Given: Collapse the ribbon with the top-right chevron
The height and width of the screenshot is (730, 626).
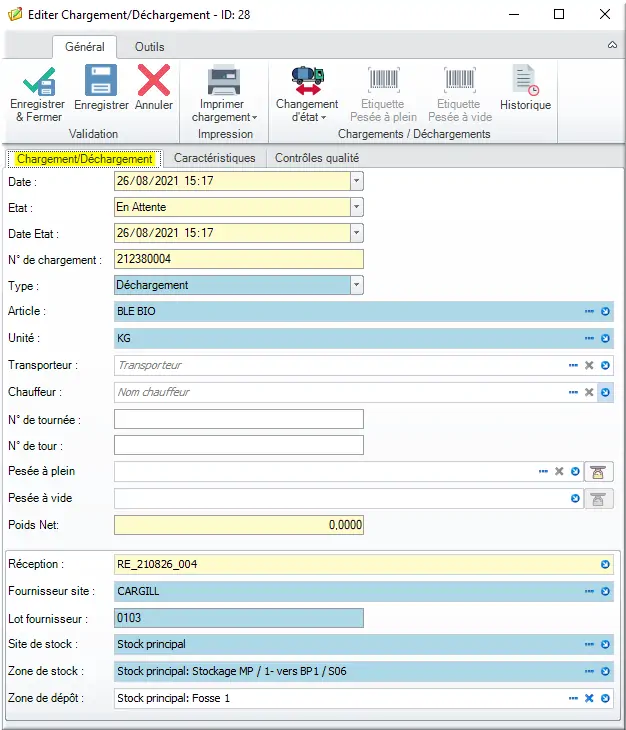Looking at the screenshot, I should tap(613, 45).
